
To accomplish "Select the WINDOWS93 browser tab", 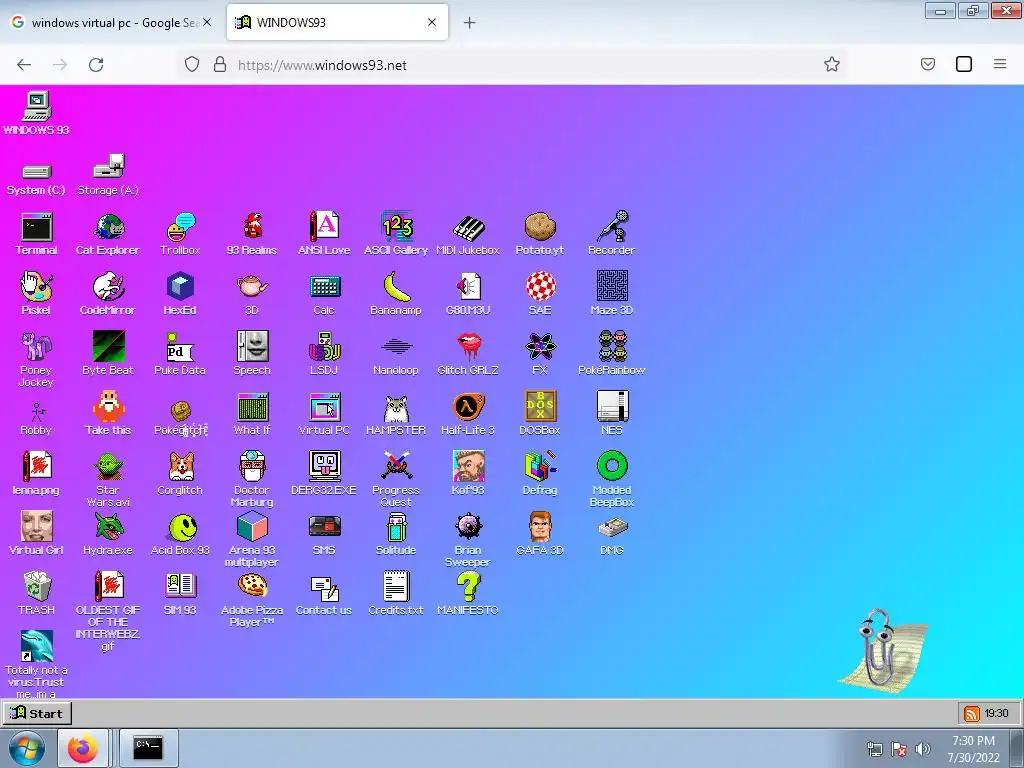I will [337, 22].
